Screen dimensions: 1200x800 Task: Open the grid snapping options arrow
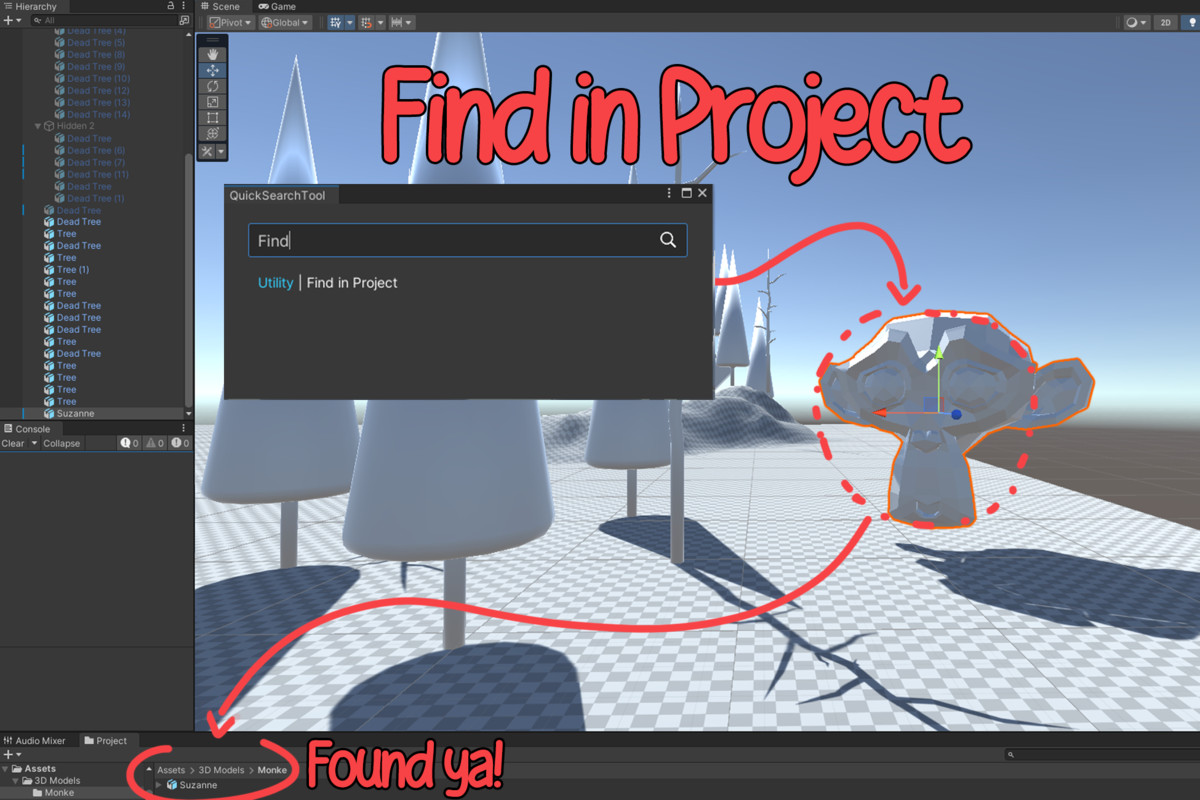(x=349, y=22)
